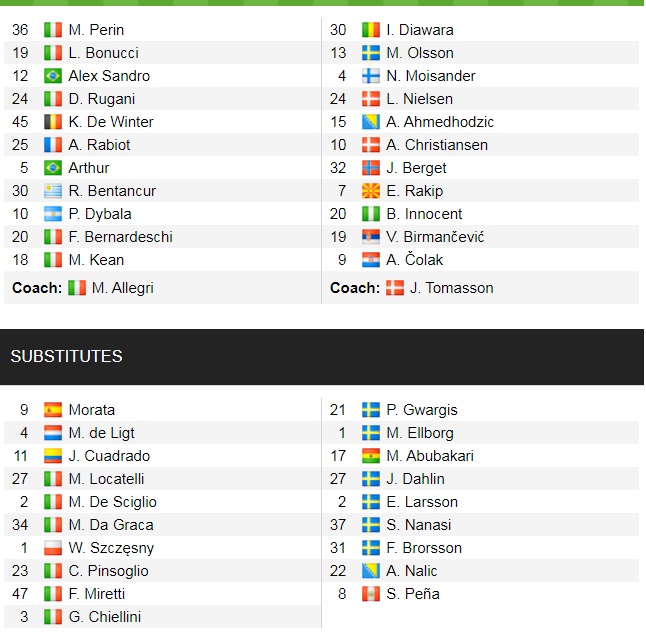Select coach M. Allegri's name
This screenshot has width=646, height=634.
tap(123, 288)
